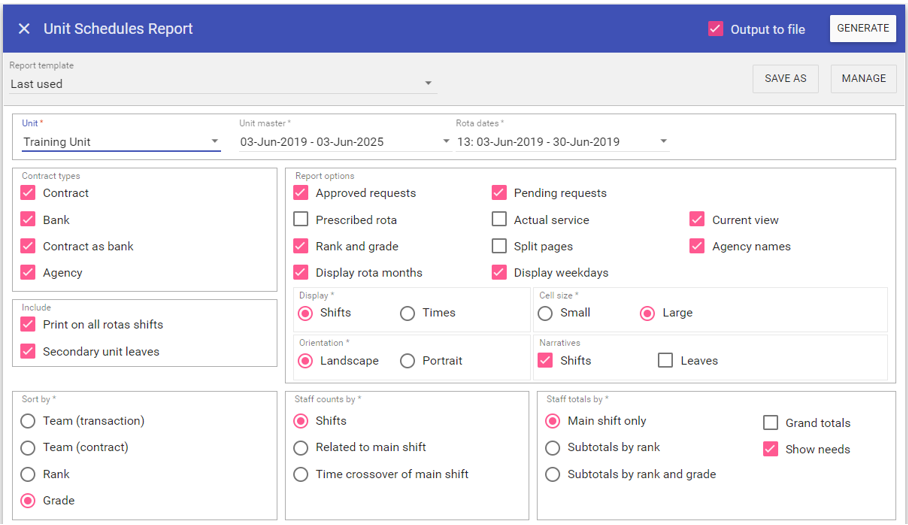908x525 pixels.
Task: Open the Unit dropdown showing Training Unit
Action: [x=214, y=142]
